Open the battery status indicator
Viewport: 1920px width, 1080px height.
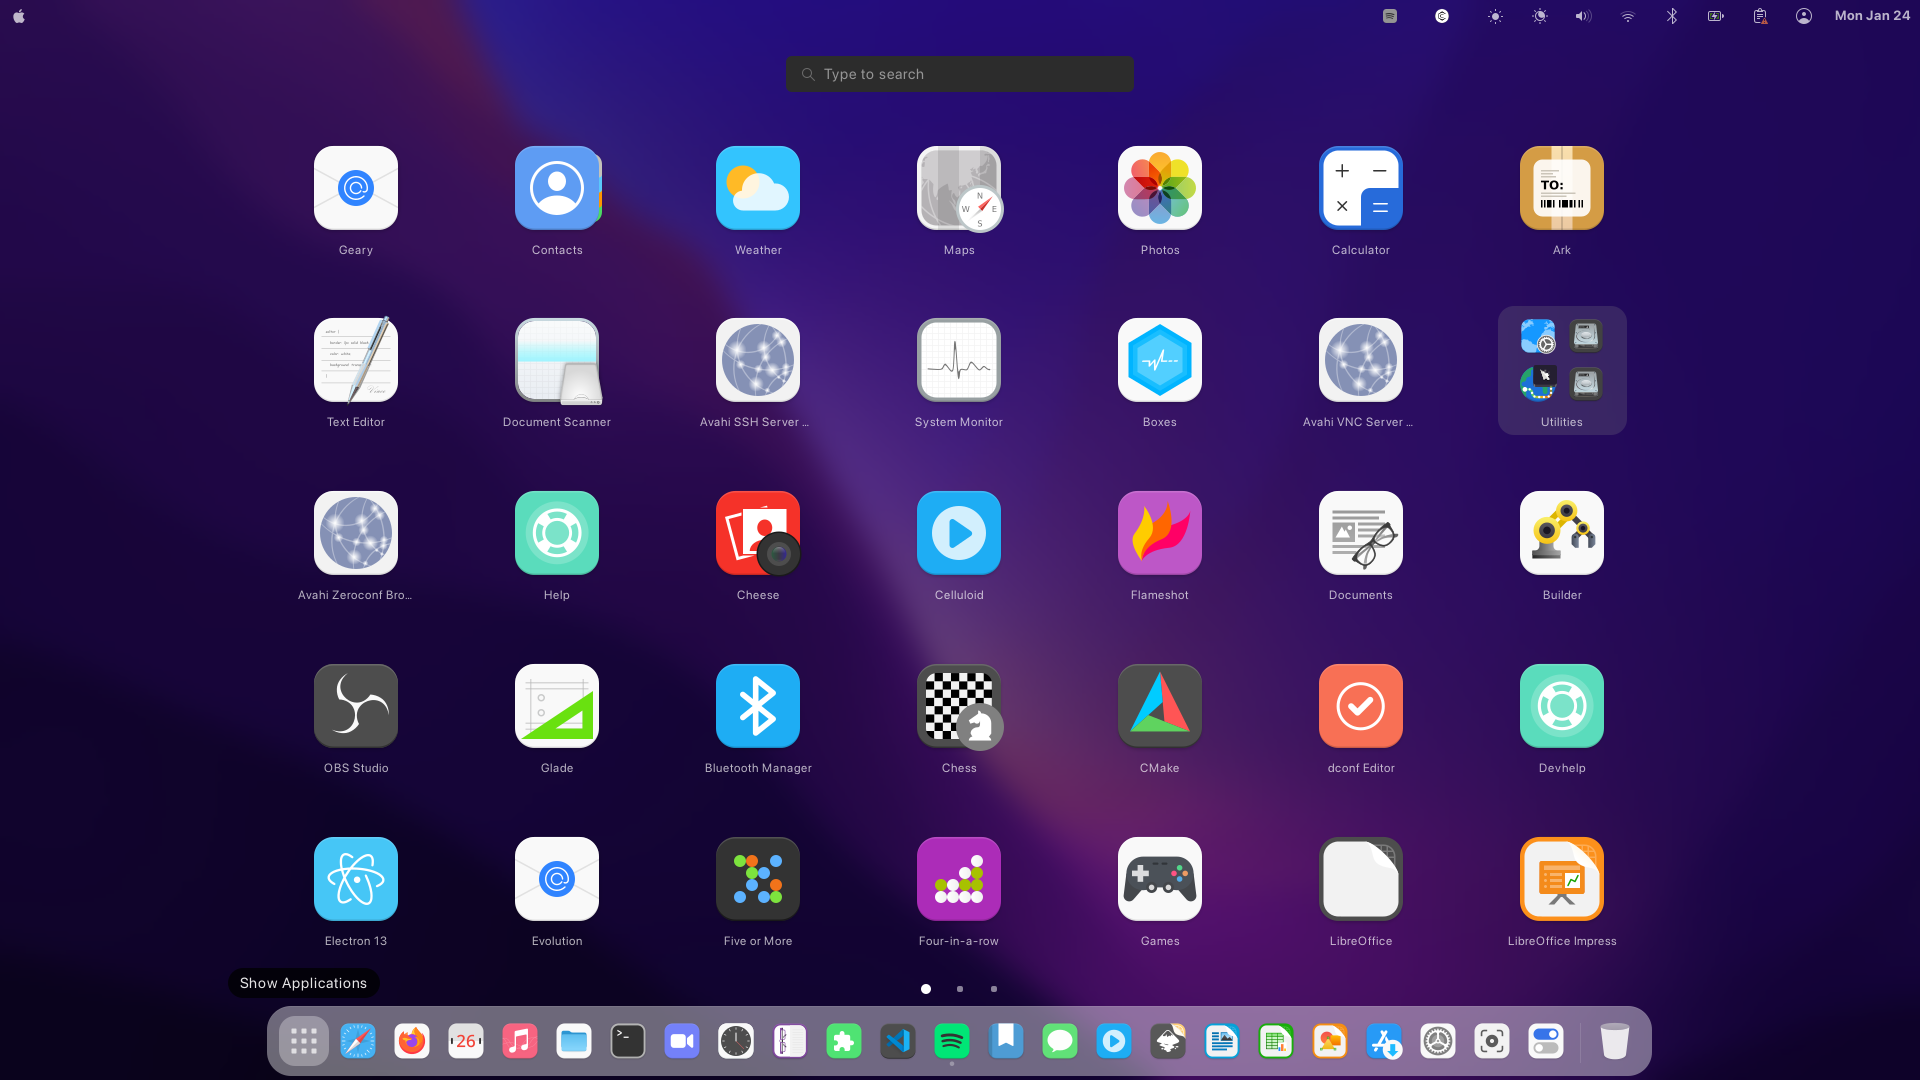pyautogui.click(x=1716, y=16)
